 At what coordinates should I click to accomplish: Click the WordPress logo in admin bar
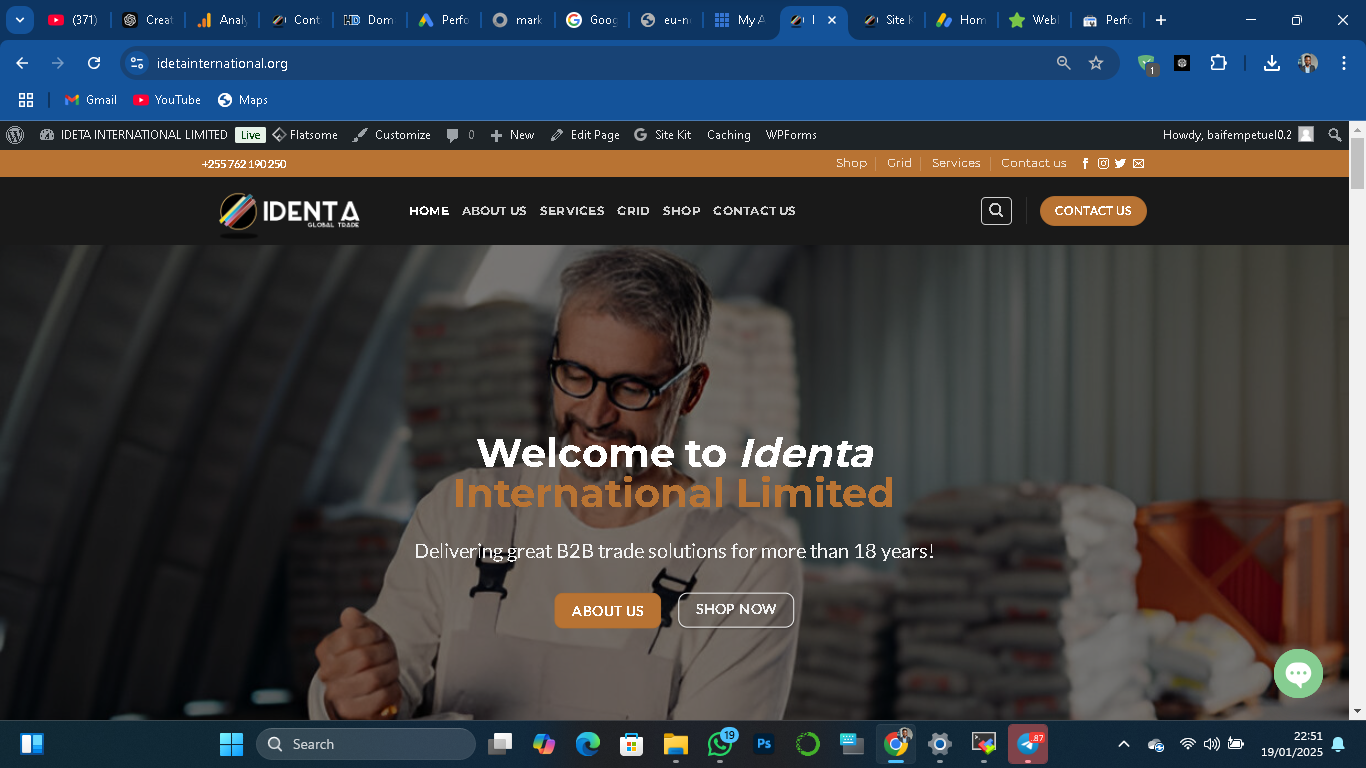pos(15,135)
